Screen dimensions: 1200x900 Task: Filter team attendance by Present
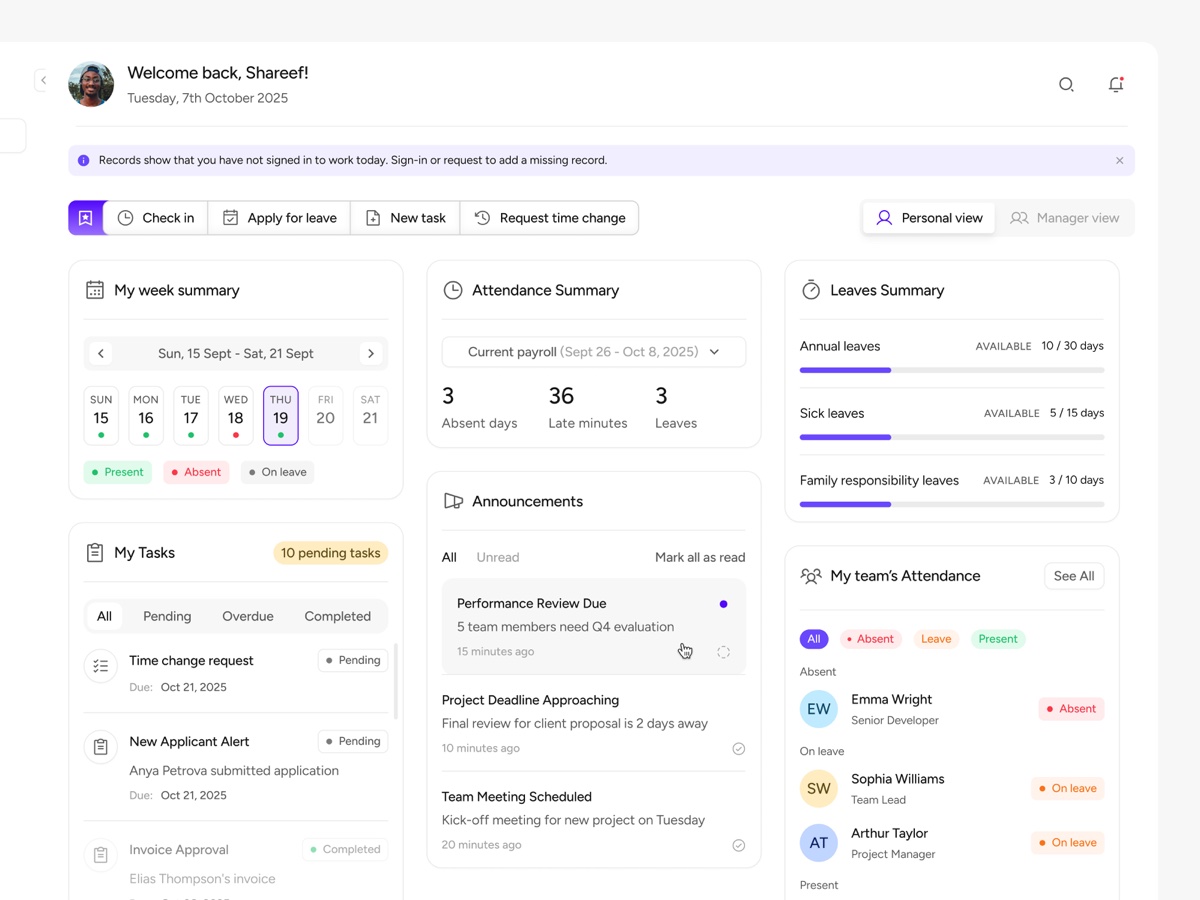(998, 639)
